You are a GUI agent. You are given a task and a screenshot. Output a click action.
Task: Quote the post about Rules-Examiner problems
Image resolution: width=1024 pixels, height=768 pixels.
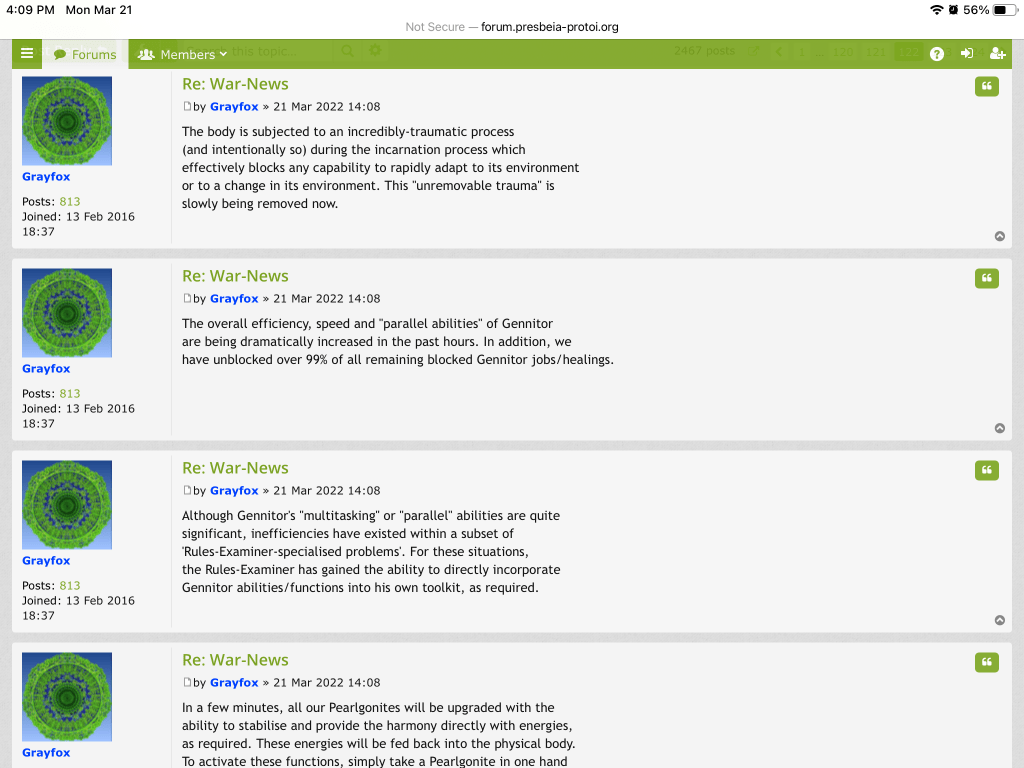pos(986,470)
